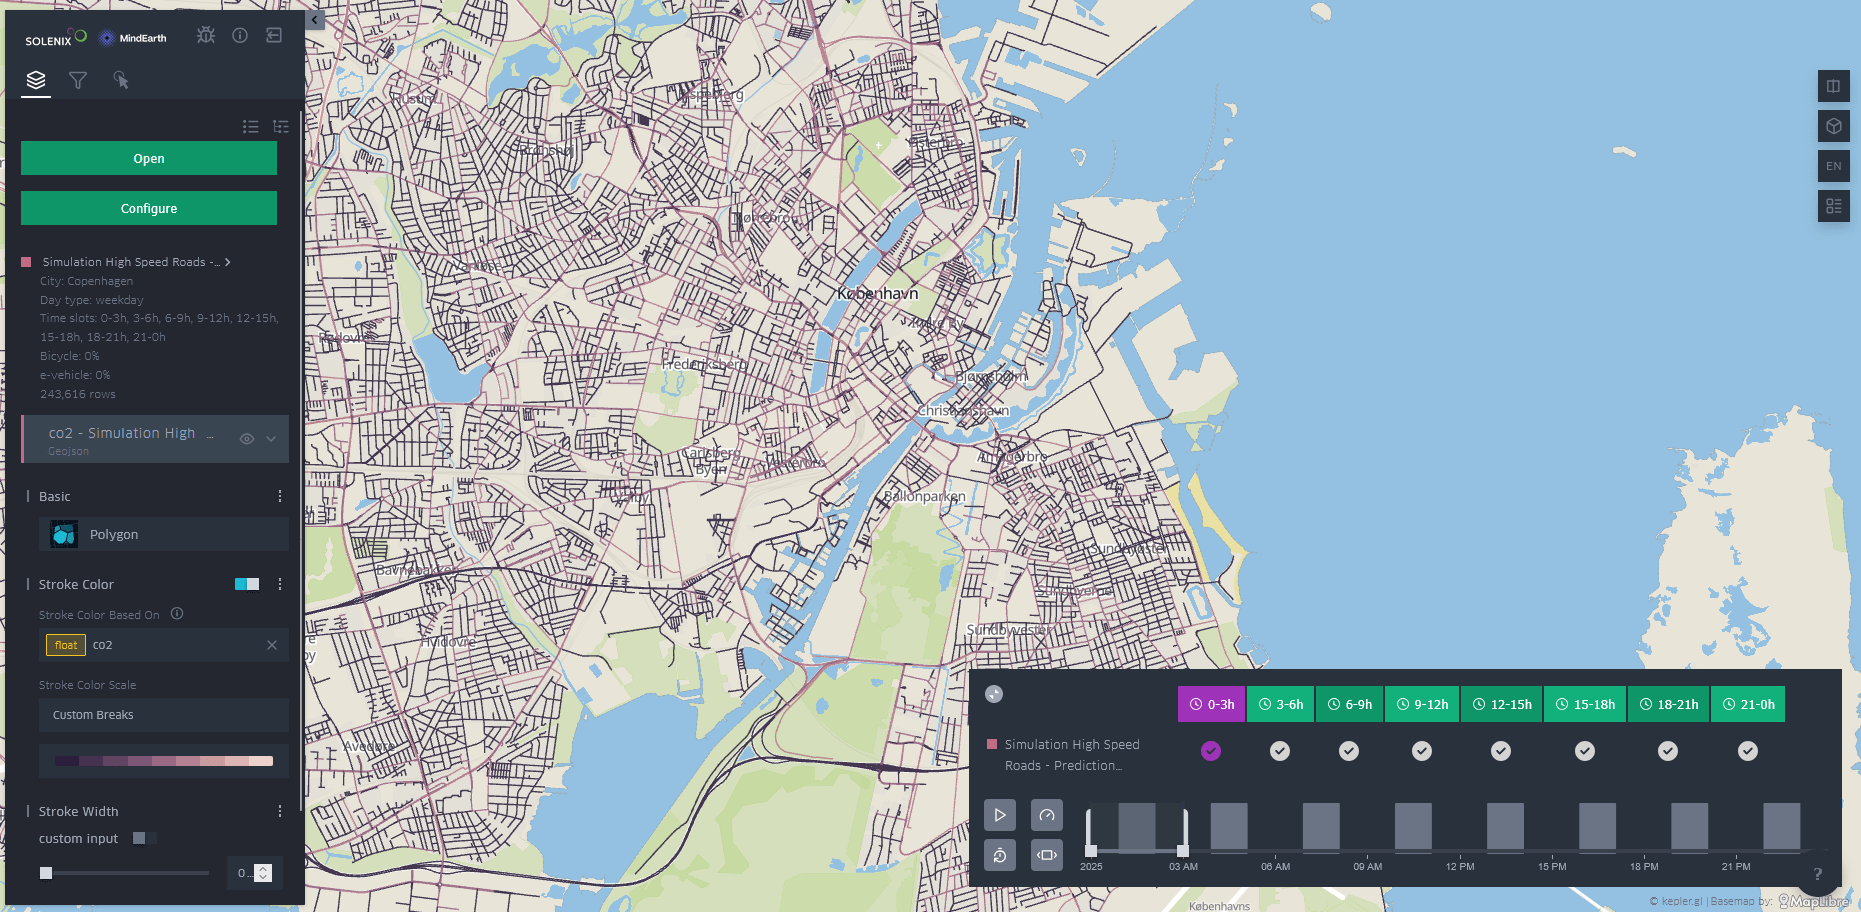Expand the co2 layer chevron
Viewport: 1861px width, 912px height.
pos(271,439)
